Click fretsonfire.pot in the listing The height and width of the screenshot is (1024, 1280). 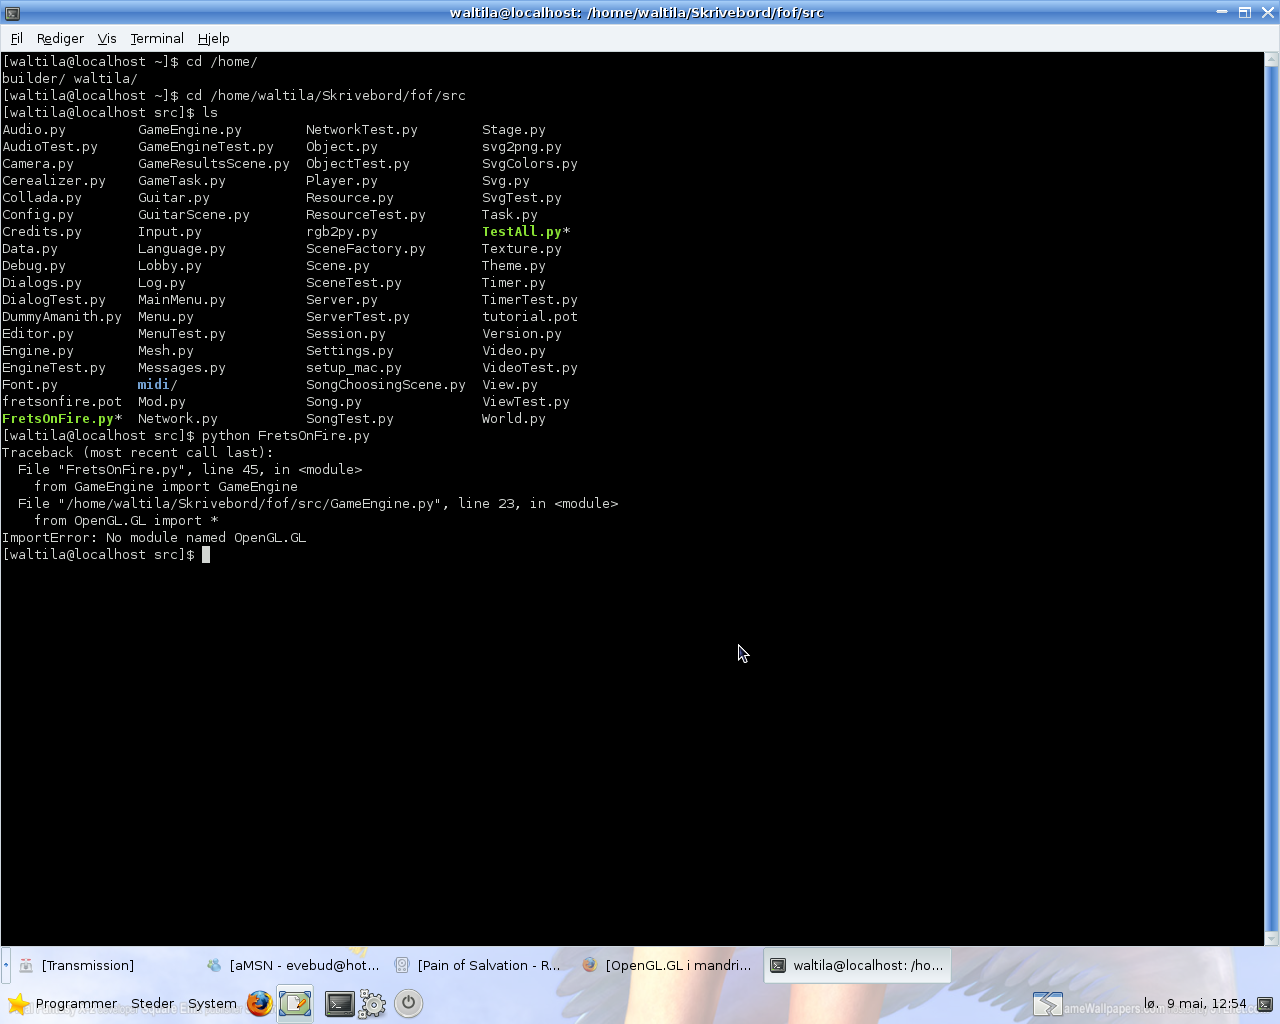click(x=62, y=402)
